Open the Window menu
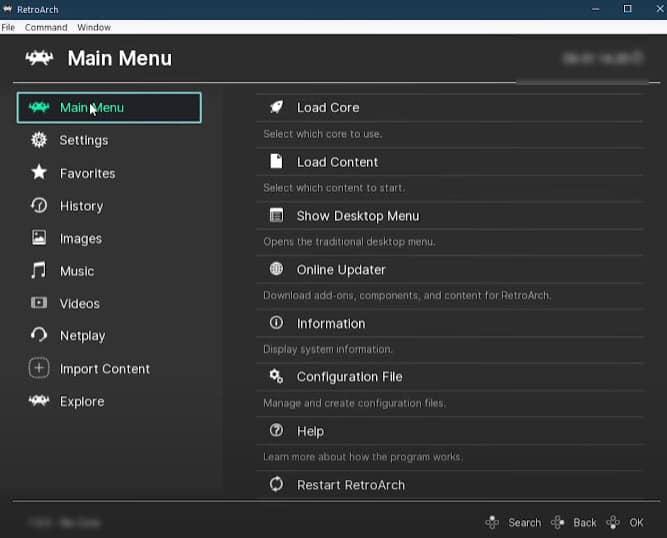Viewport: 667px width, 538px height. (94, 27)
